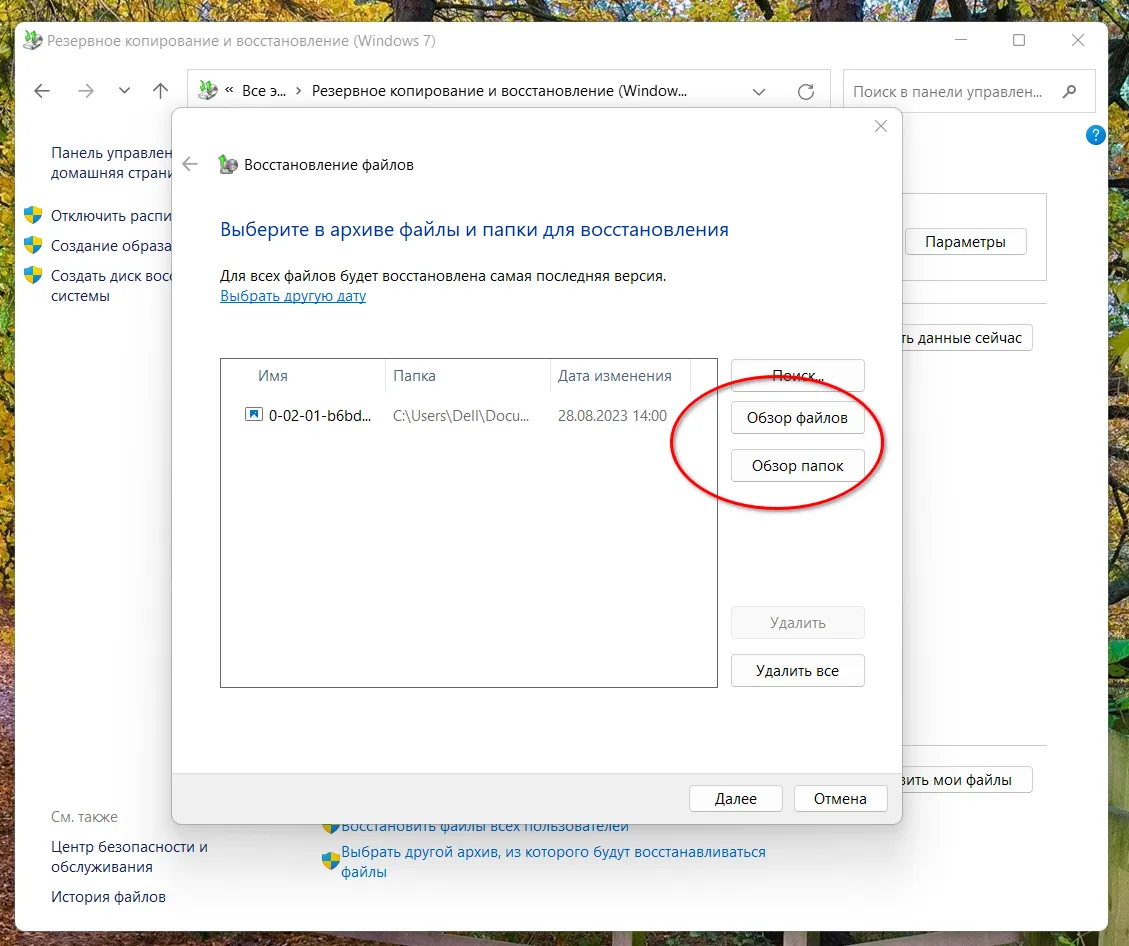
Task: Click the Выбрать другую дату link
Action: (x=293, y=296)
